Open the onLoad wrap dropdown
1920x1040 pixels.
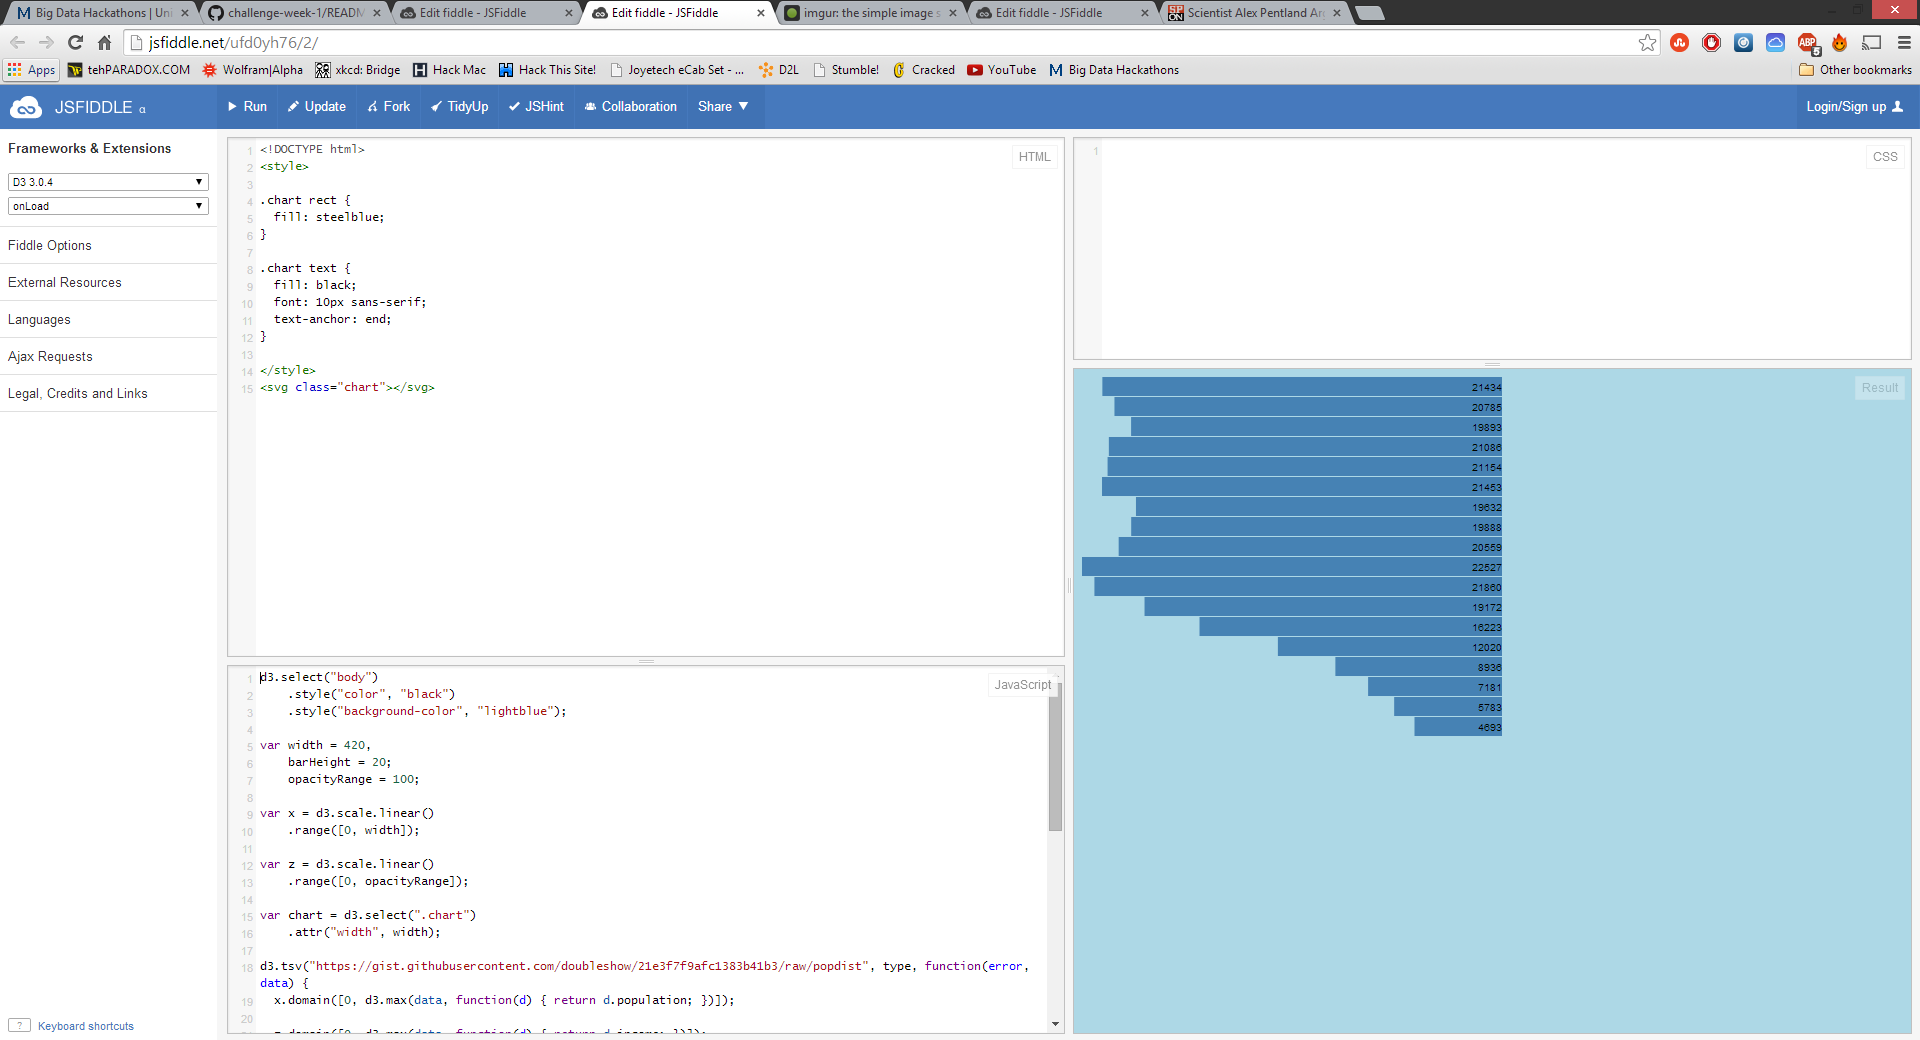[108, 206]
